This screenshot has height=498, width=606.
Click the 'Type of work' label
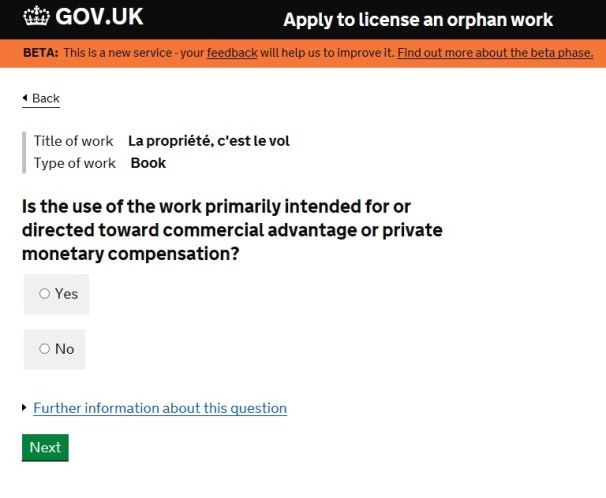75,163
